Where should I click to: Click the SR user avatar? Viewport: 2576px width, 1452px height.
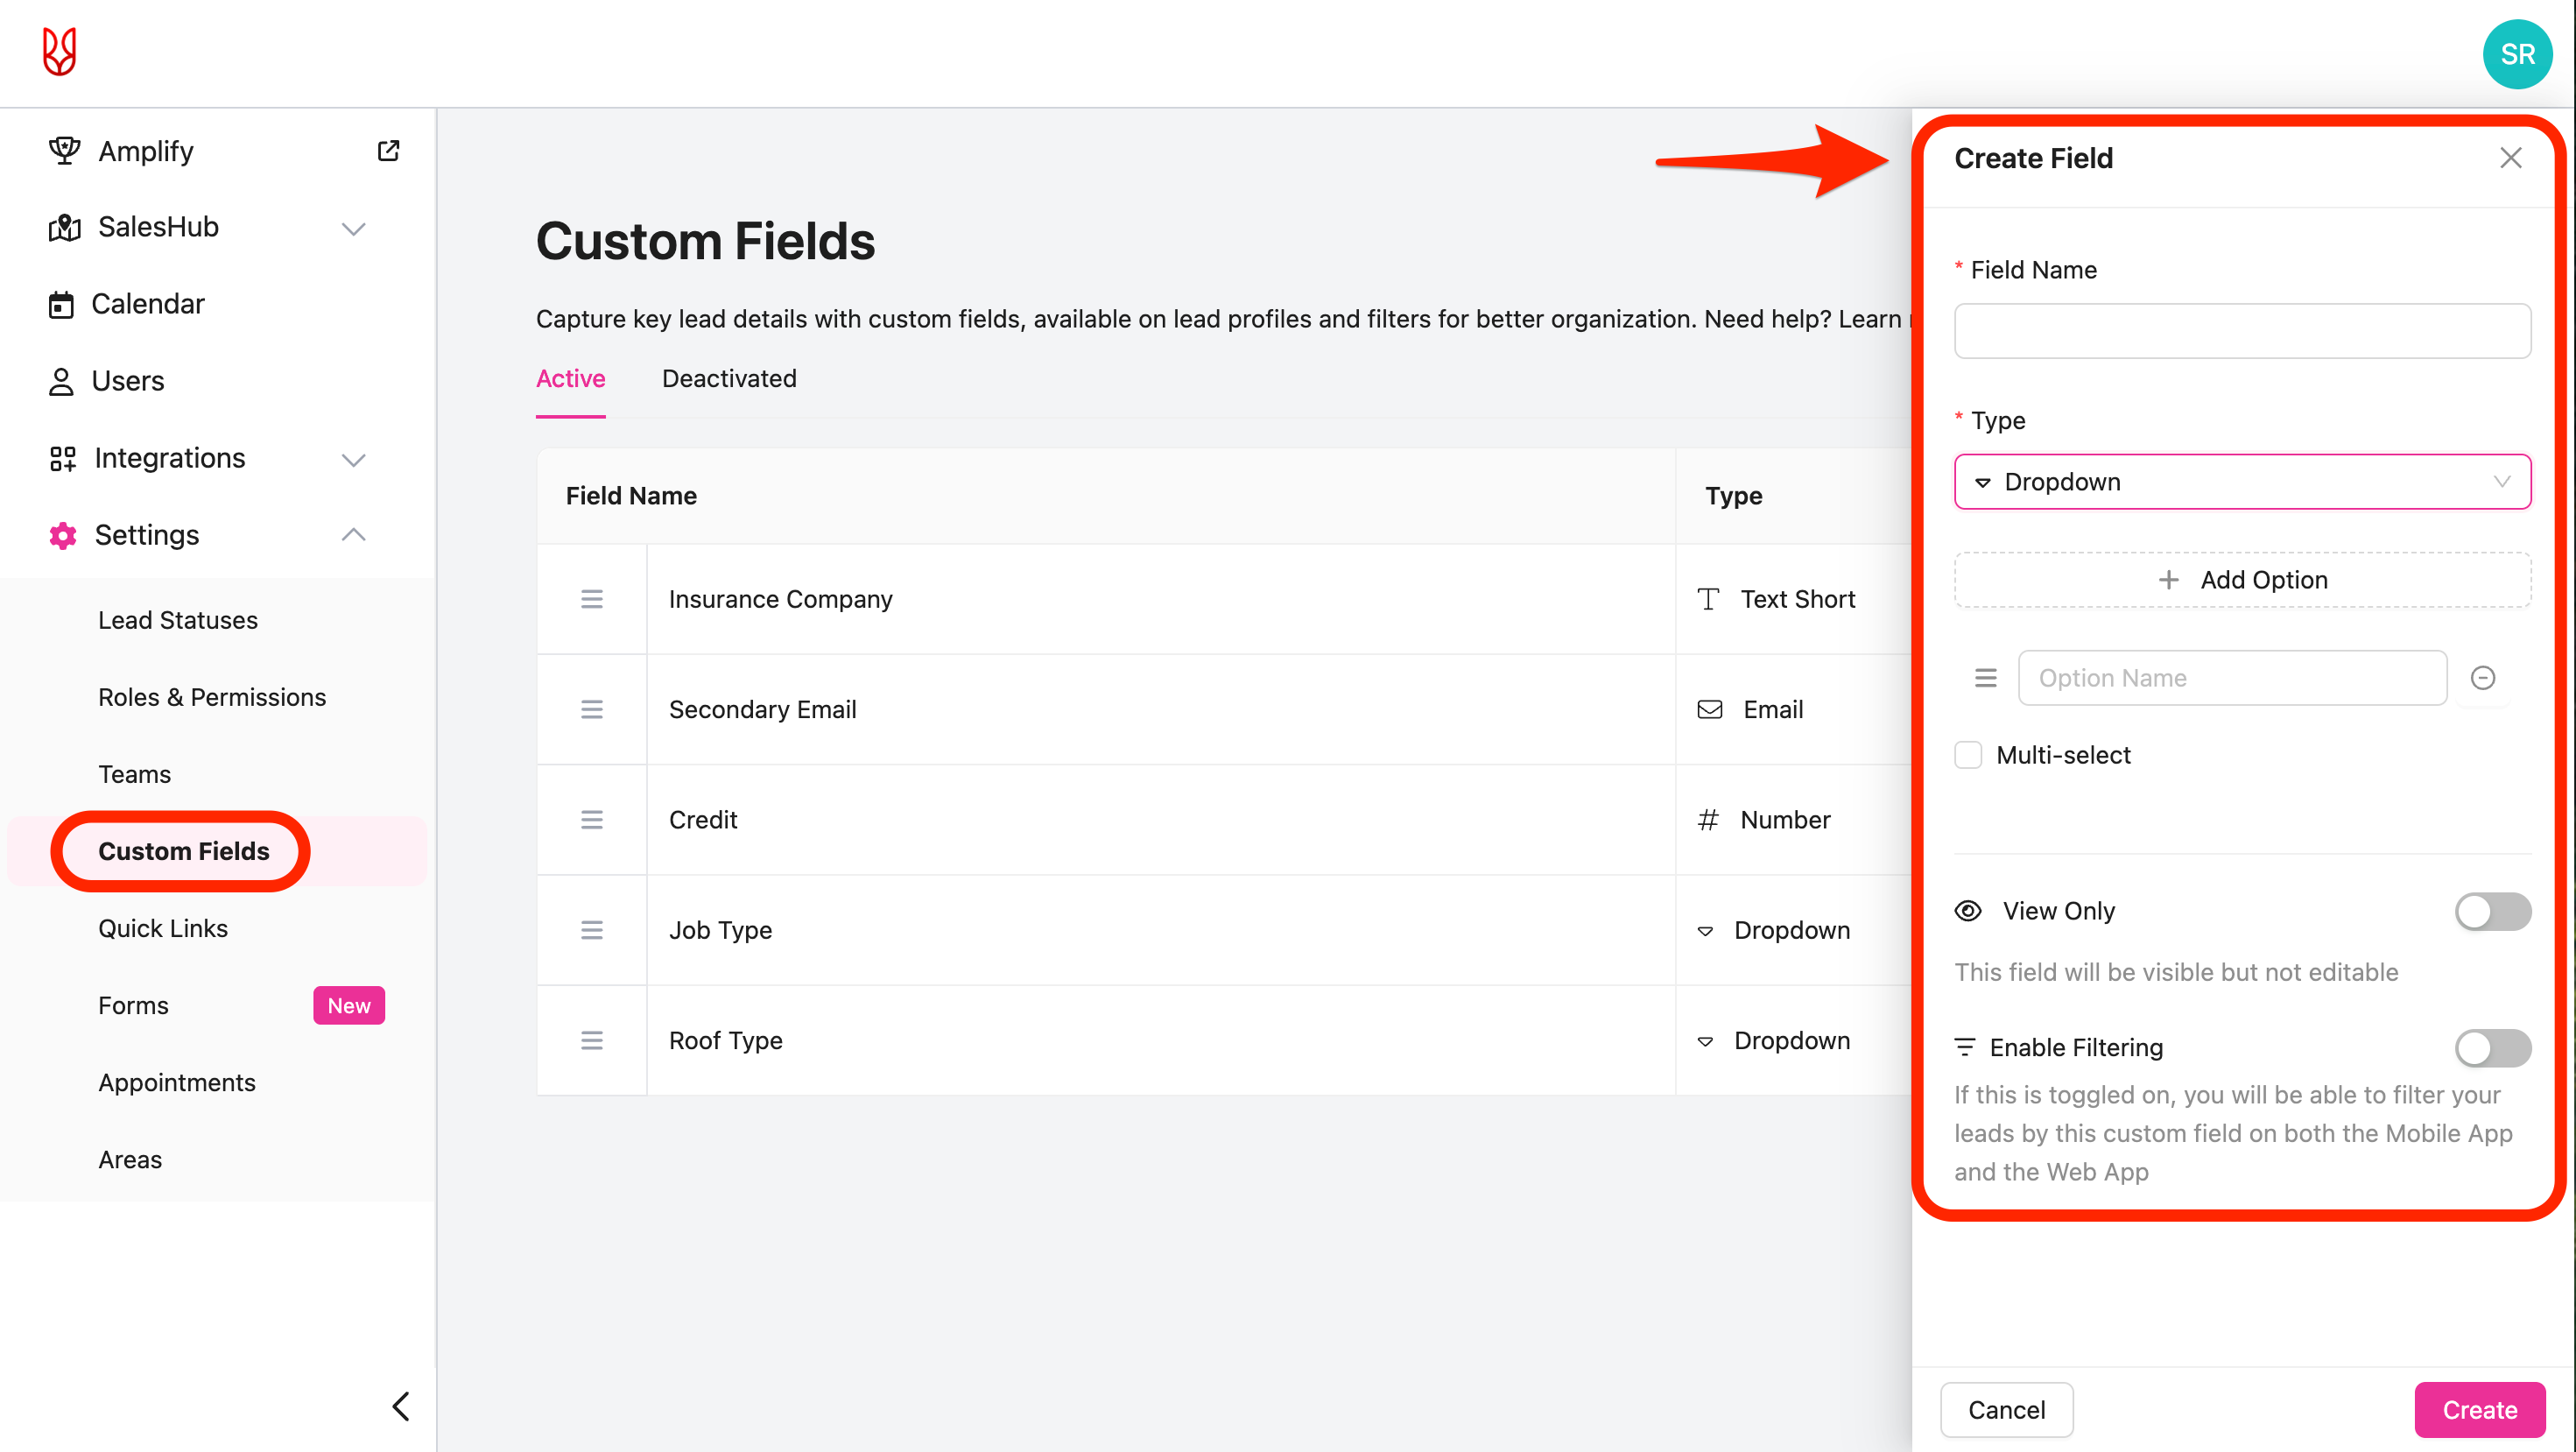[2517, 54]
